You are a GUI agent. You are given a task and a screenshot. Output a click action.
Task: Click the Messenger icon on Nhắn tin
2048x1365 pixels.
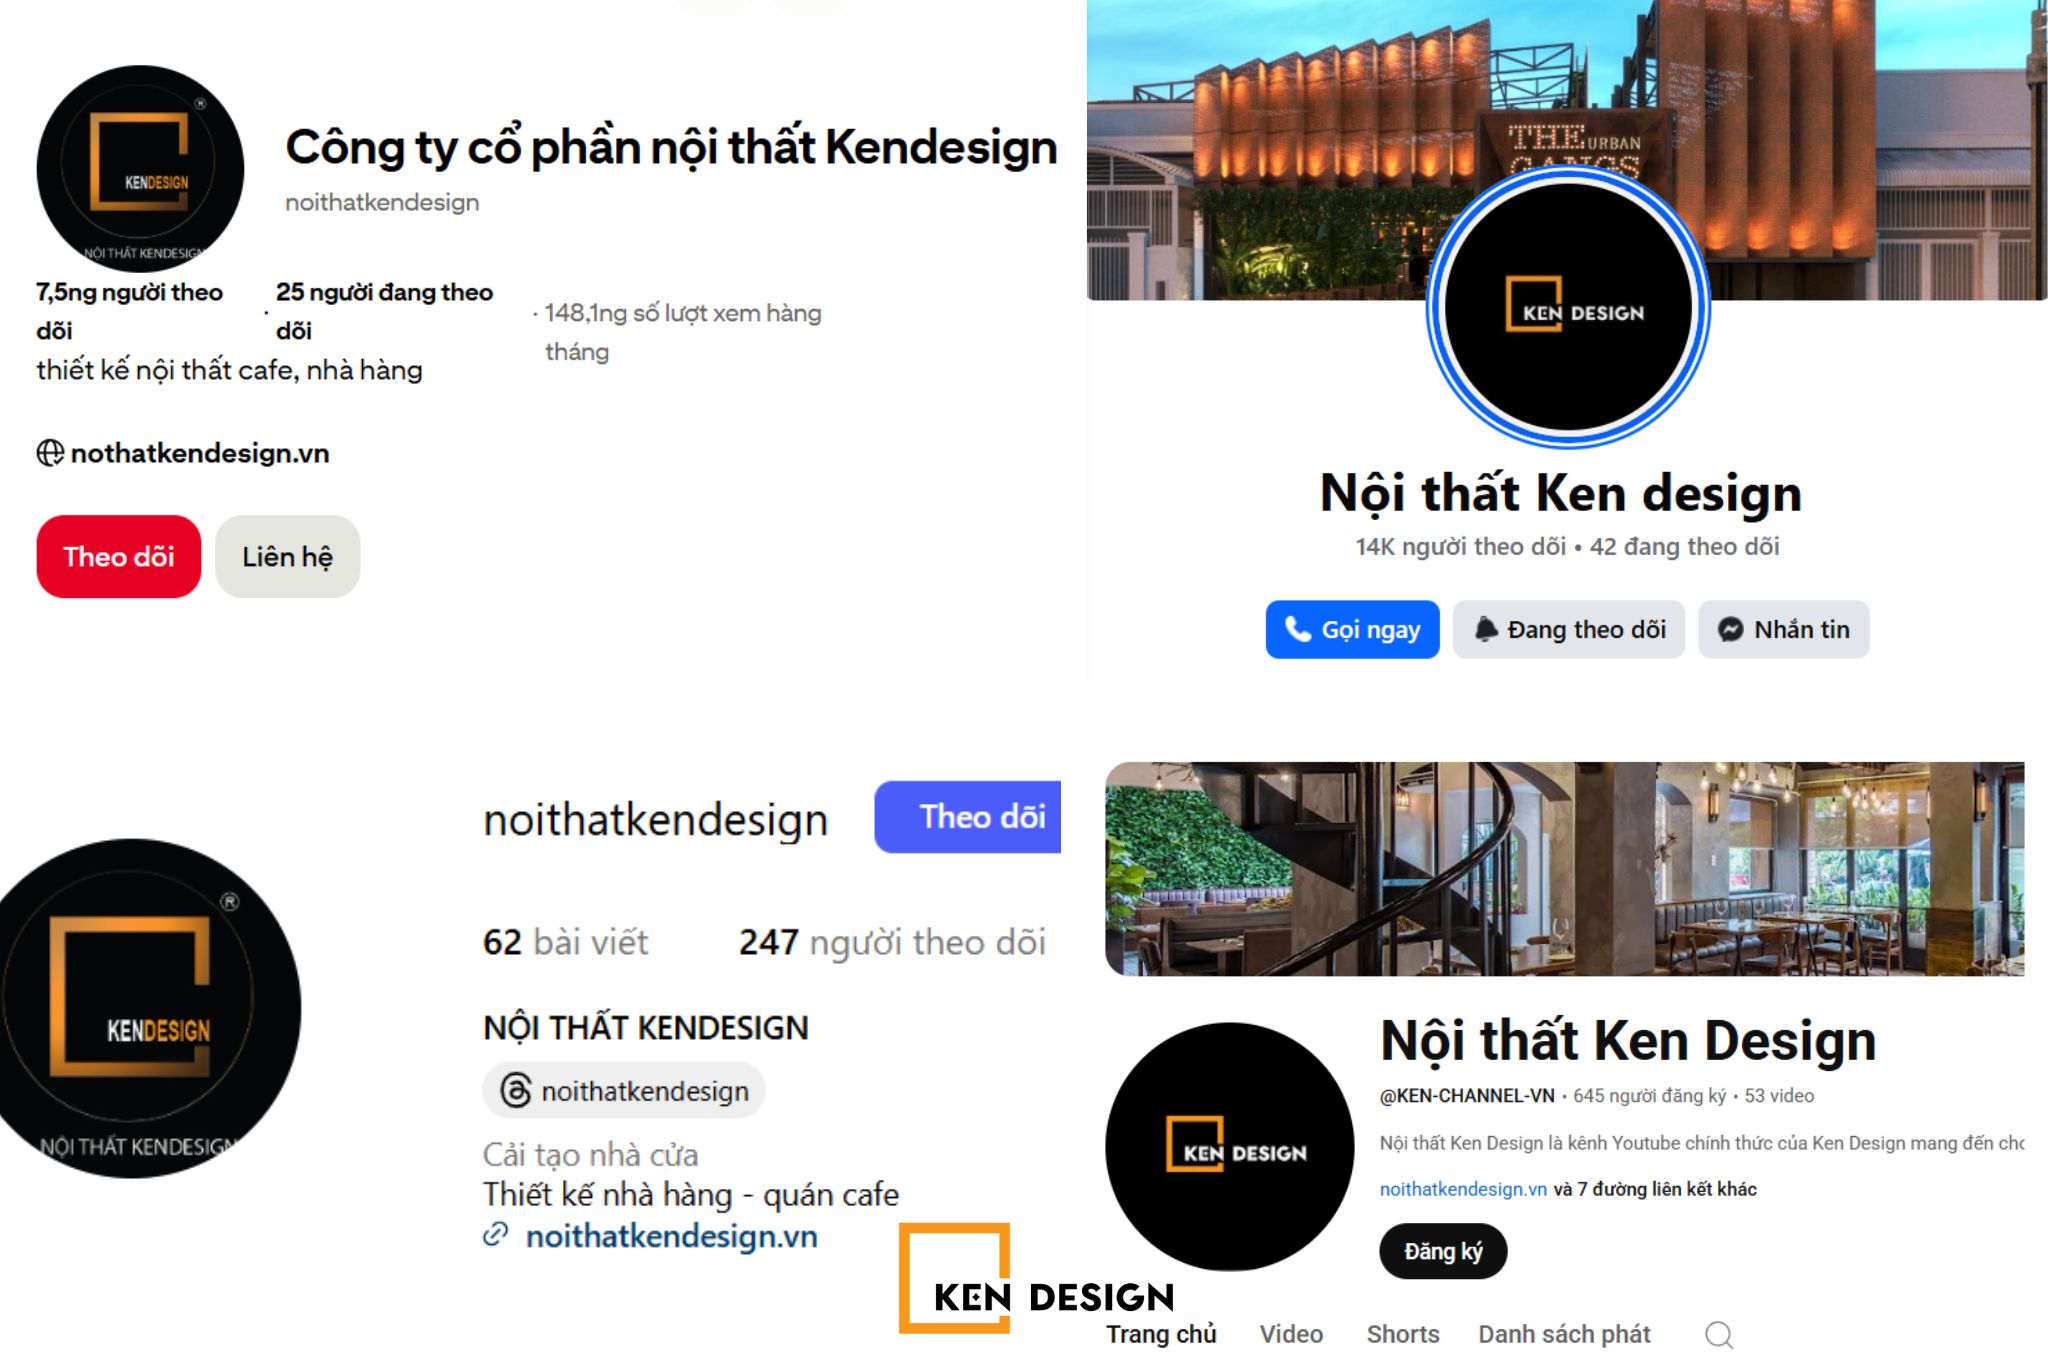pyautogui.click(x=1730, y=630)
